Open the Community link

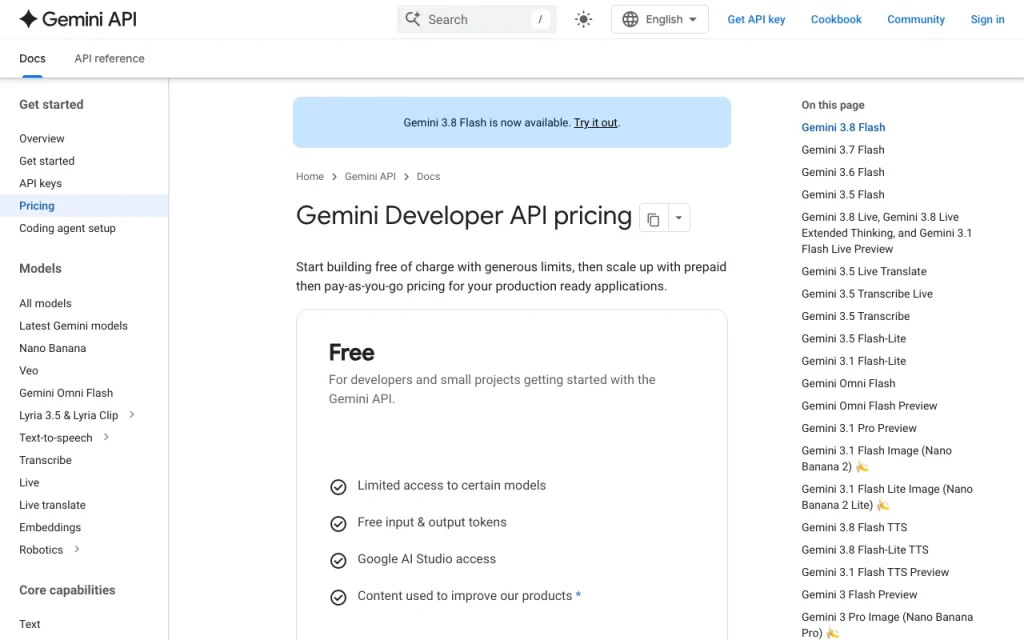[x=916, y=19]
